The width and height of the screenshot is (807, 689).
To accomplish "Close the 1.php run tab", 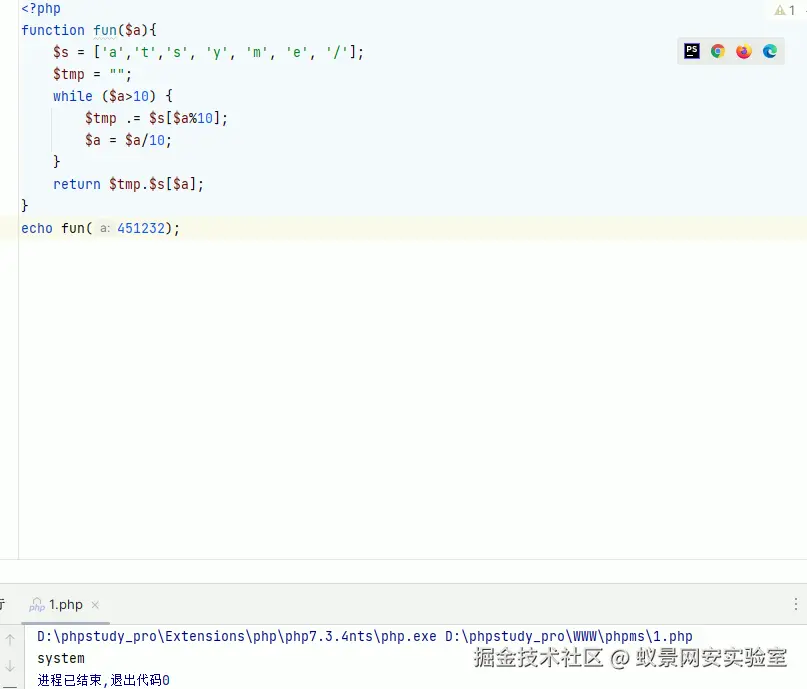I will [96, 605].
